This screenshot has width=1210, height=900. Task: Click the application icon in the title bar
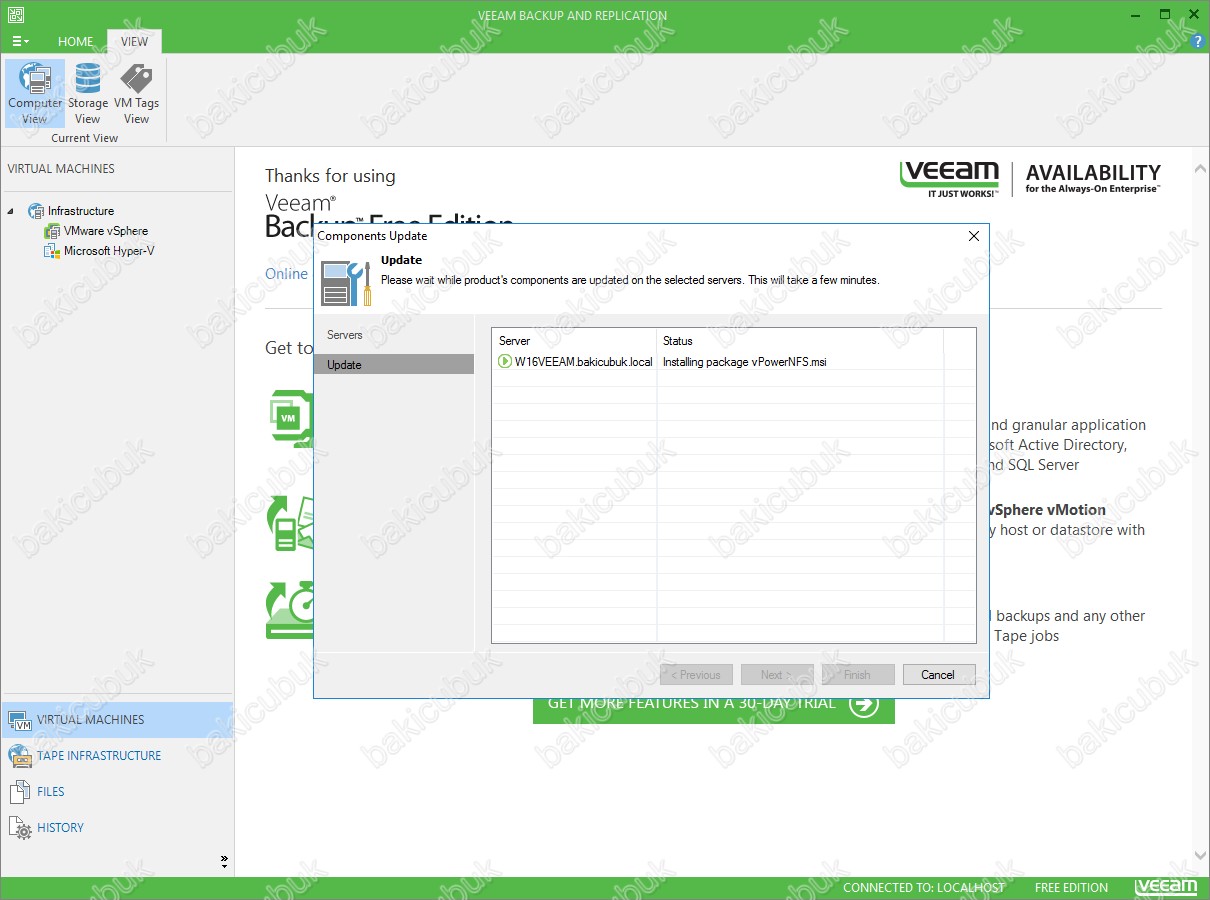click(x=16, y=15)
